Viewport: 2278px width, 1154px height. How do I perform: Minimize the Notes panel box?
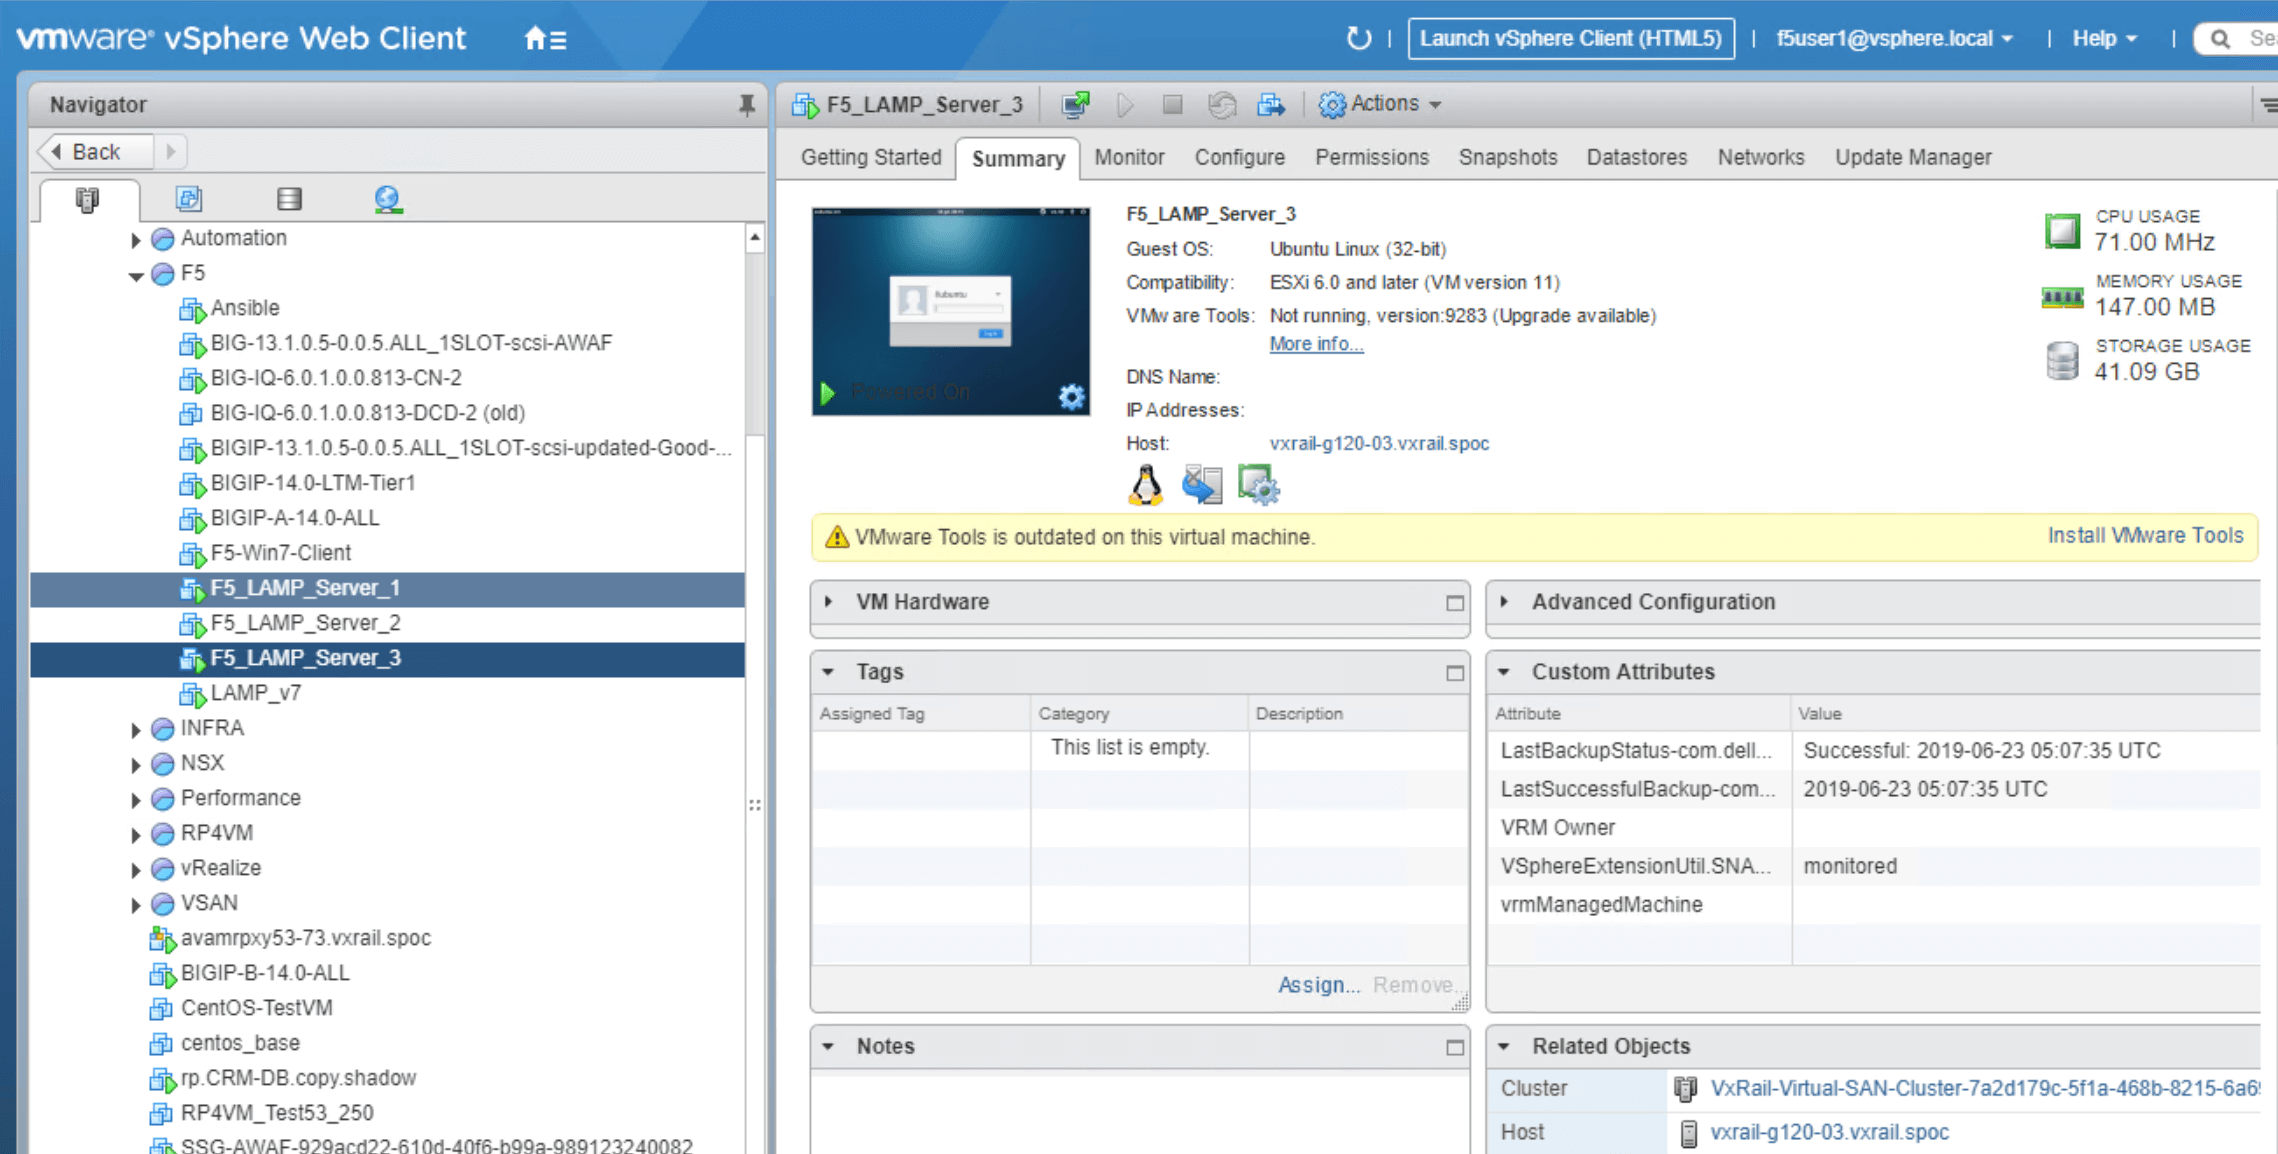[x=1454, y=1047]
